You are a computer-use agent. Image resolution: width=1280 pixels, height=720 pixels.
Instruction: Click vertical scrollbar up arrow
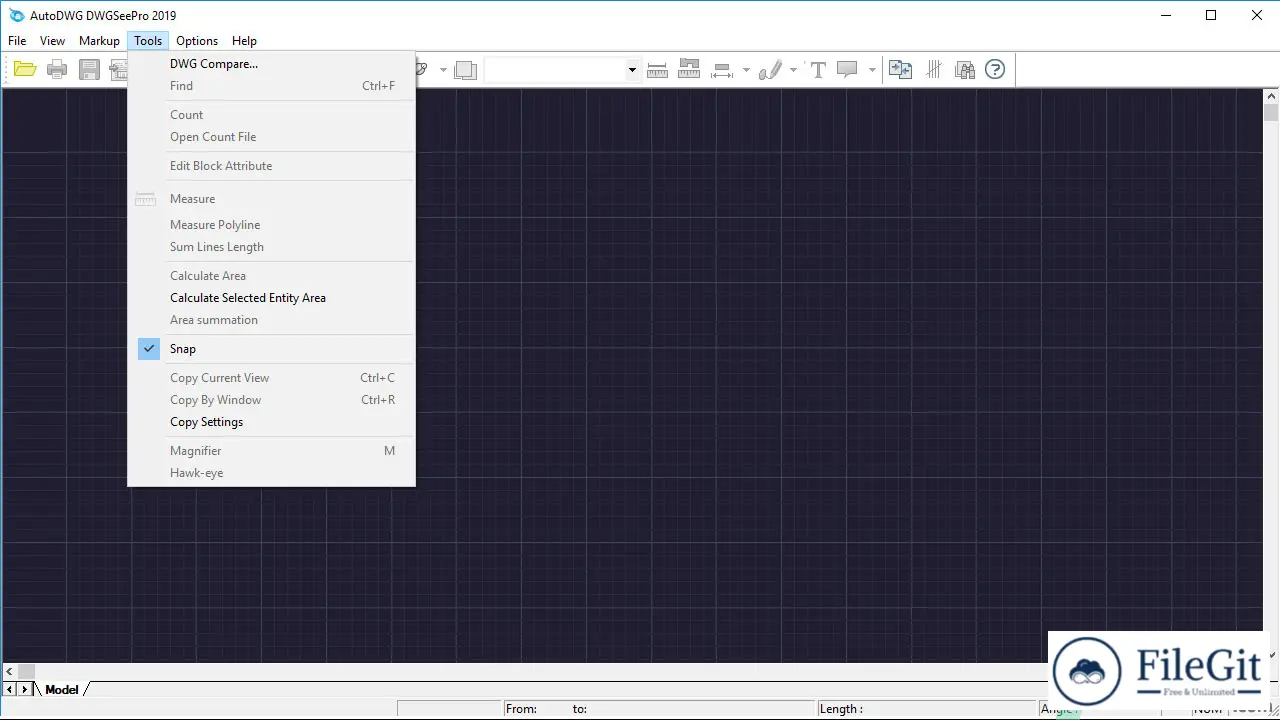pos(1271,96)
